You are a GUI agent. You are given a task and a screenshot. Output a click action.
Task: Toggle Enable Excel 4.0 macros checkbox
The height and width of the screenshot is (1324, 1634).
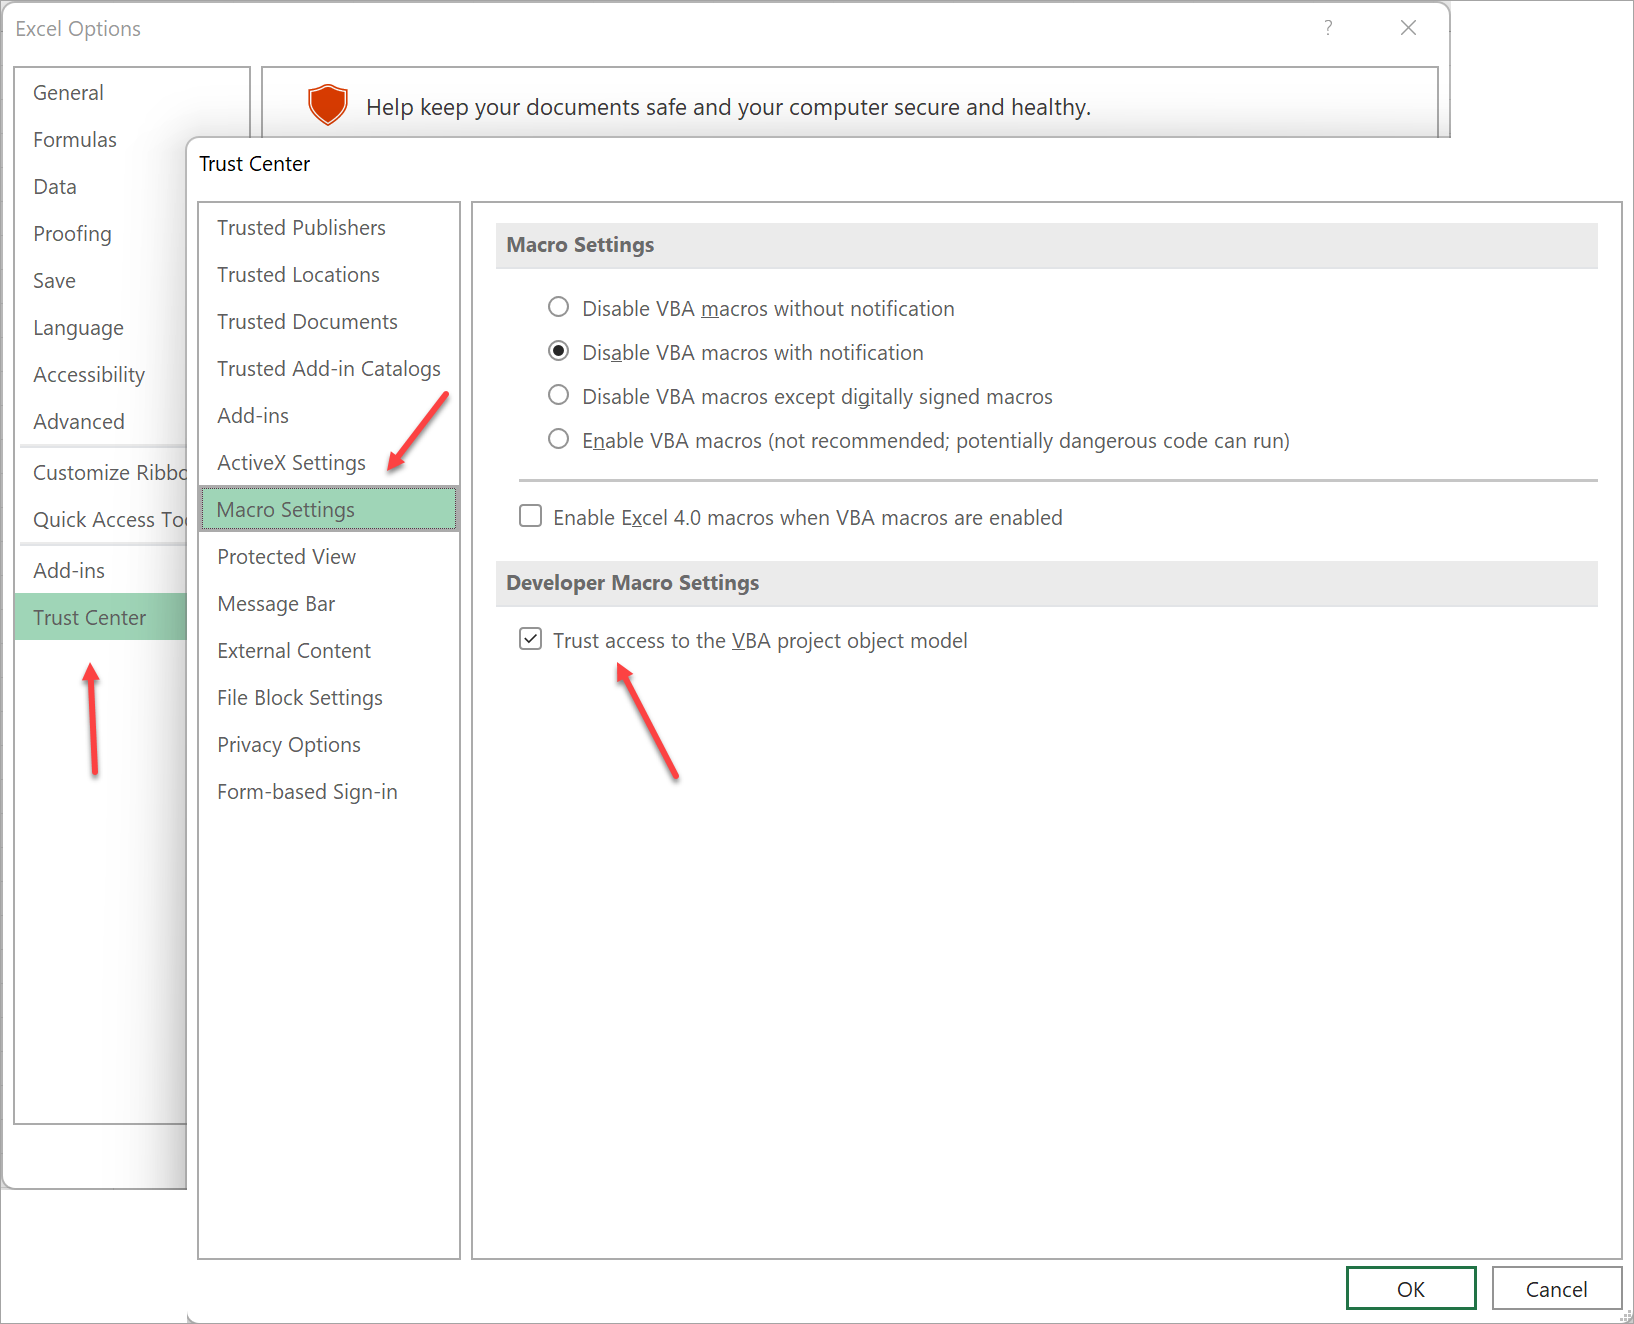click(x=531, y=517)
